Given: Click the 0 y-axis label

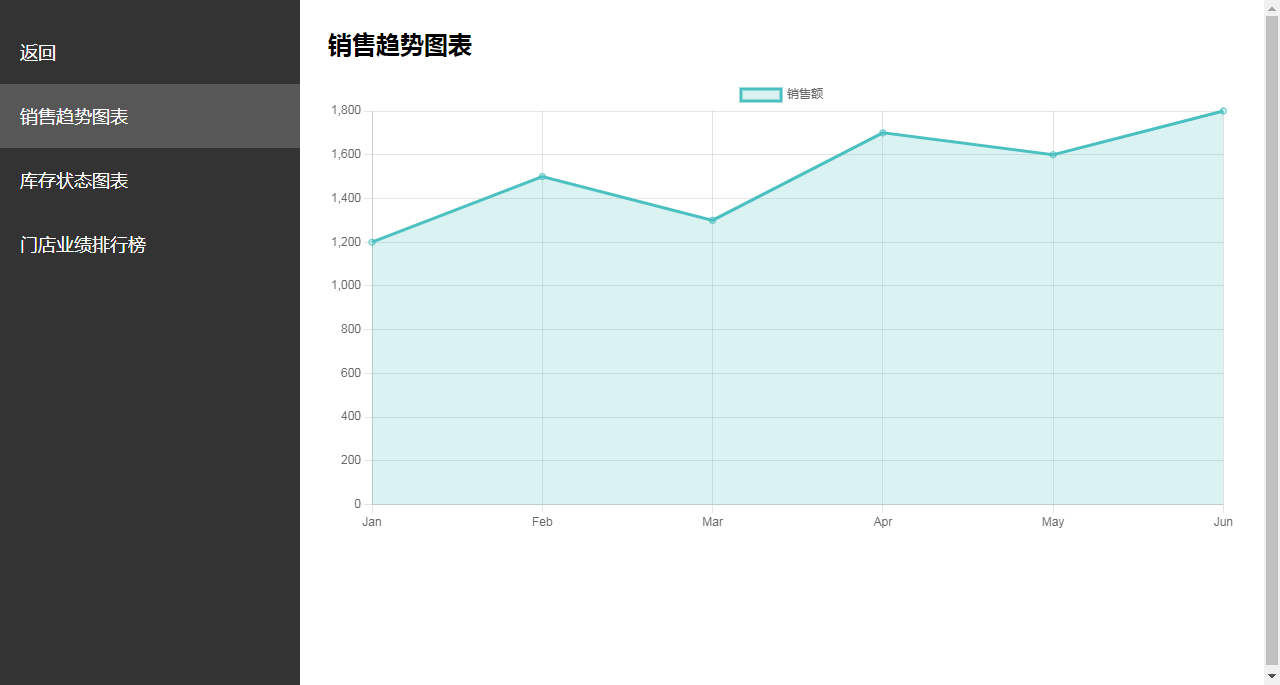Looking at the screenshot, I should (x=357, y=504).
